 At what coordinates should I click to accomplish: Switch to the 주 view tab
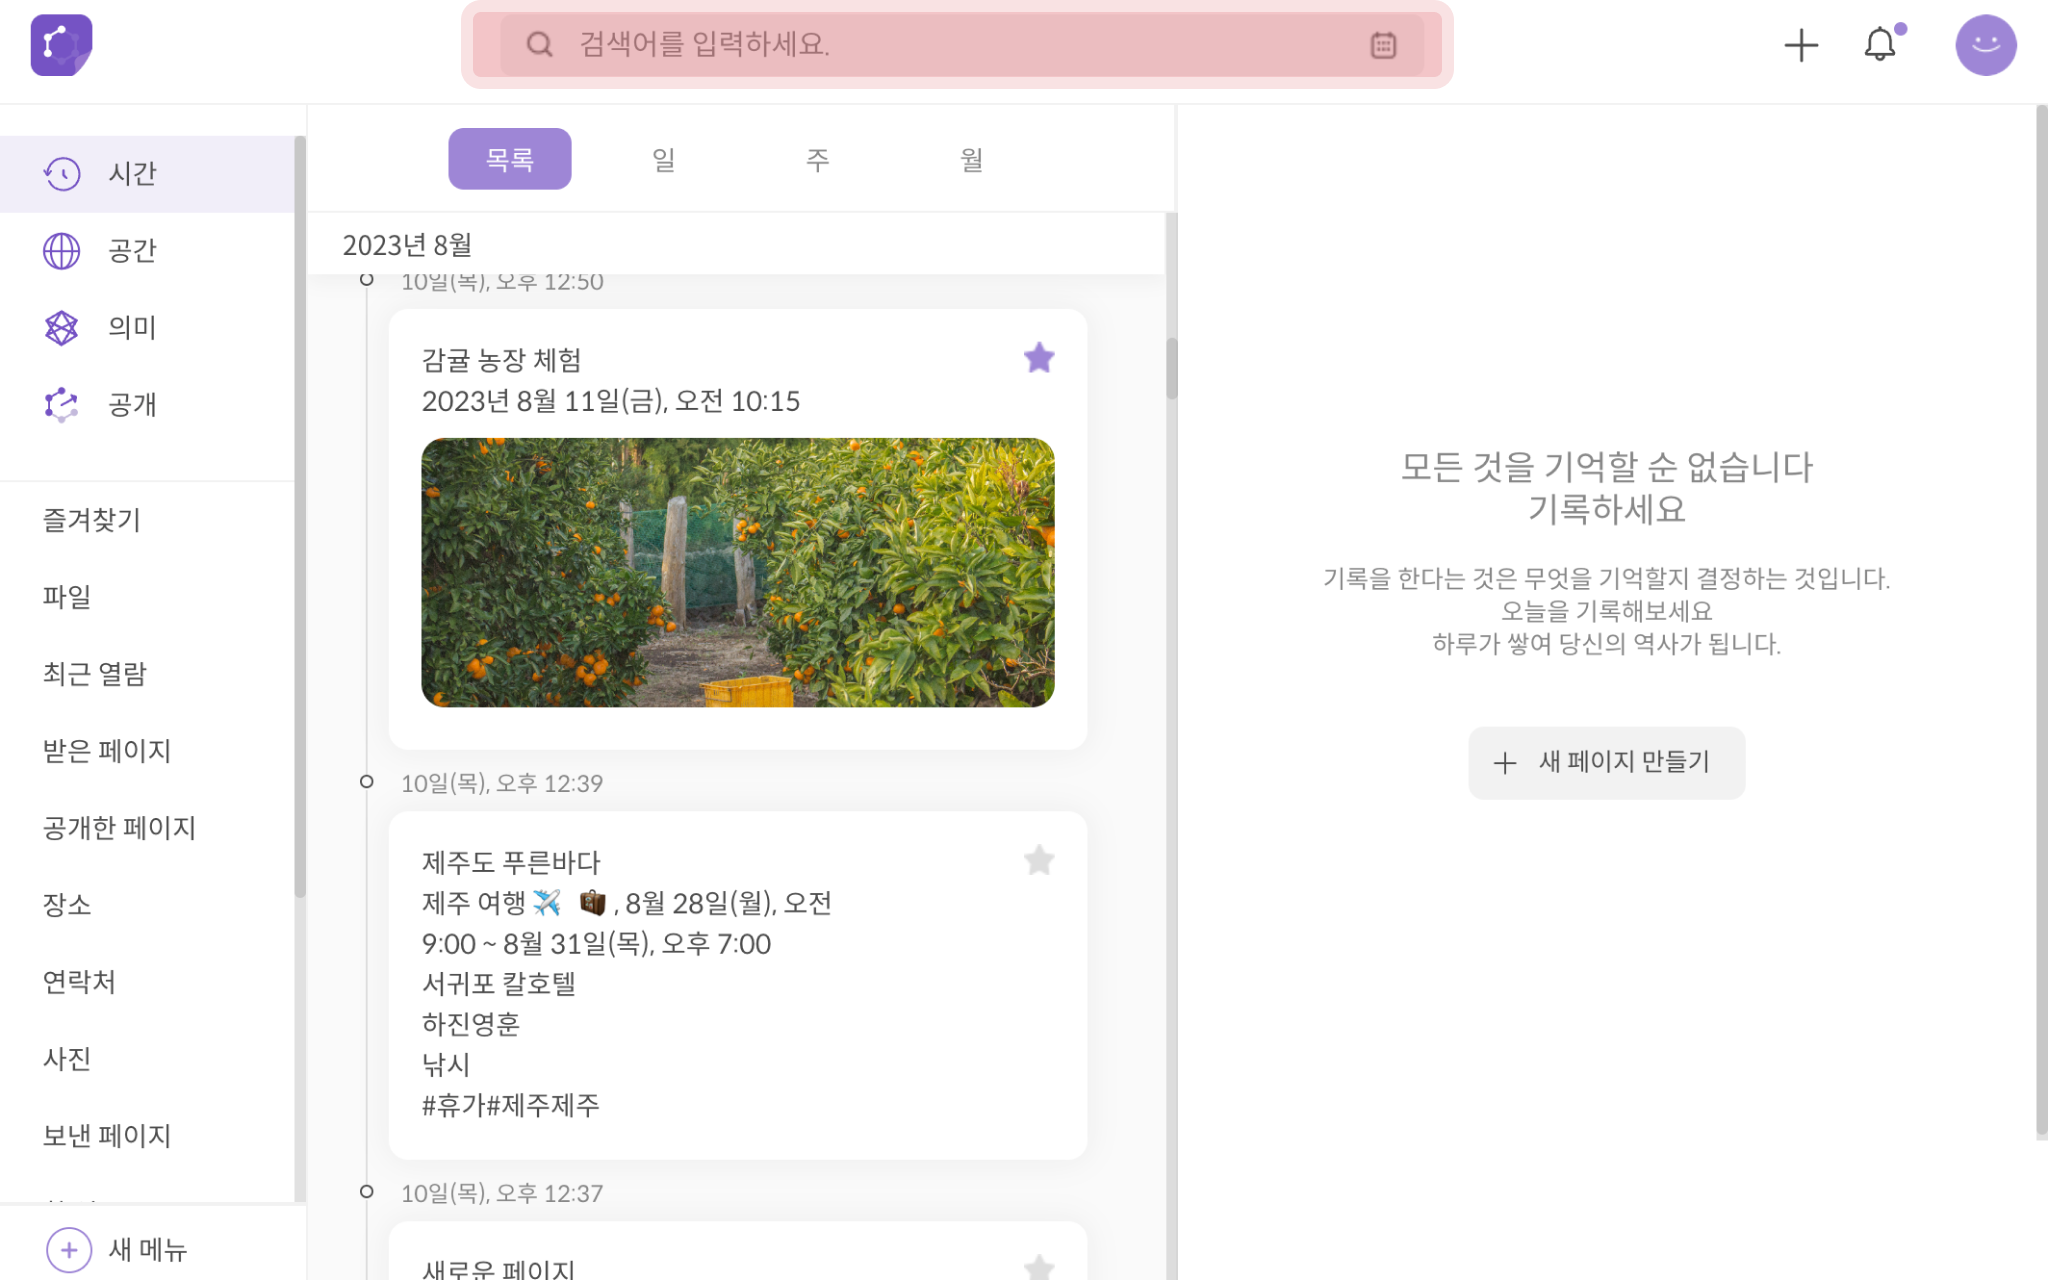[818, 159]
